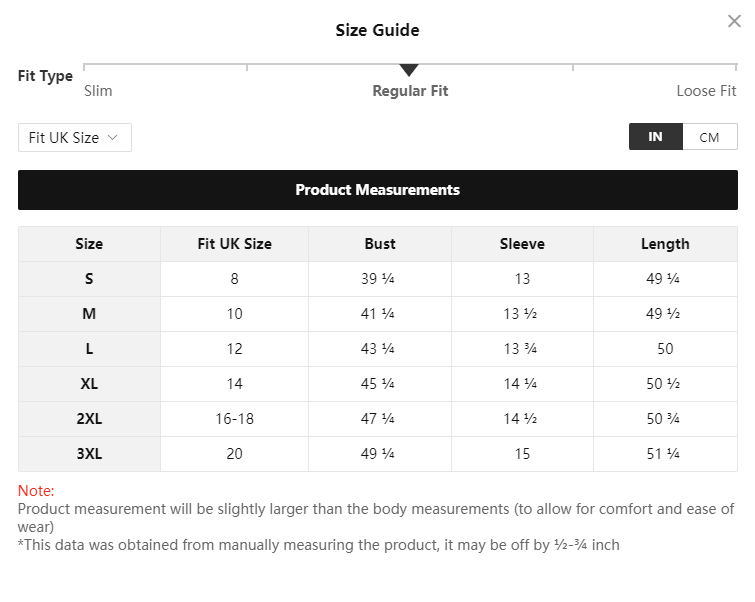Open the Fit UK Size dropdown
This screenshot has height=602, width=755.
74,138
